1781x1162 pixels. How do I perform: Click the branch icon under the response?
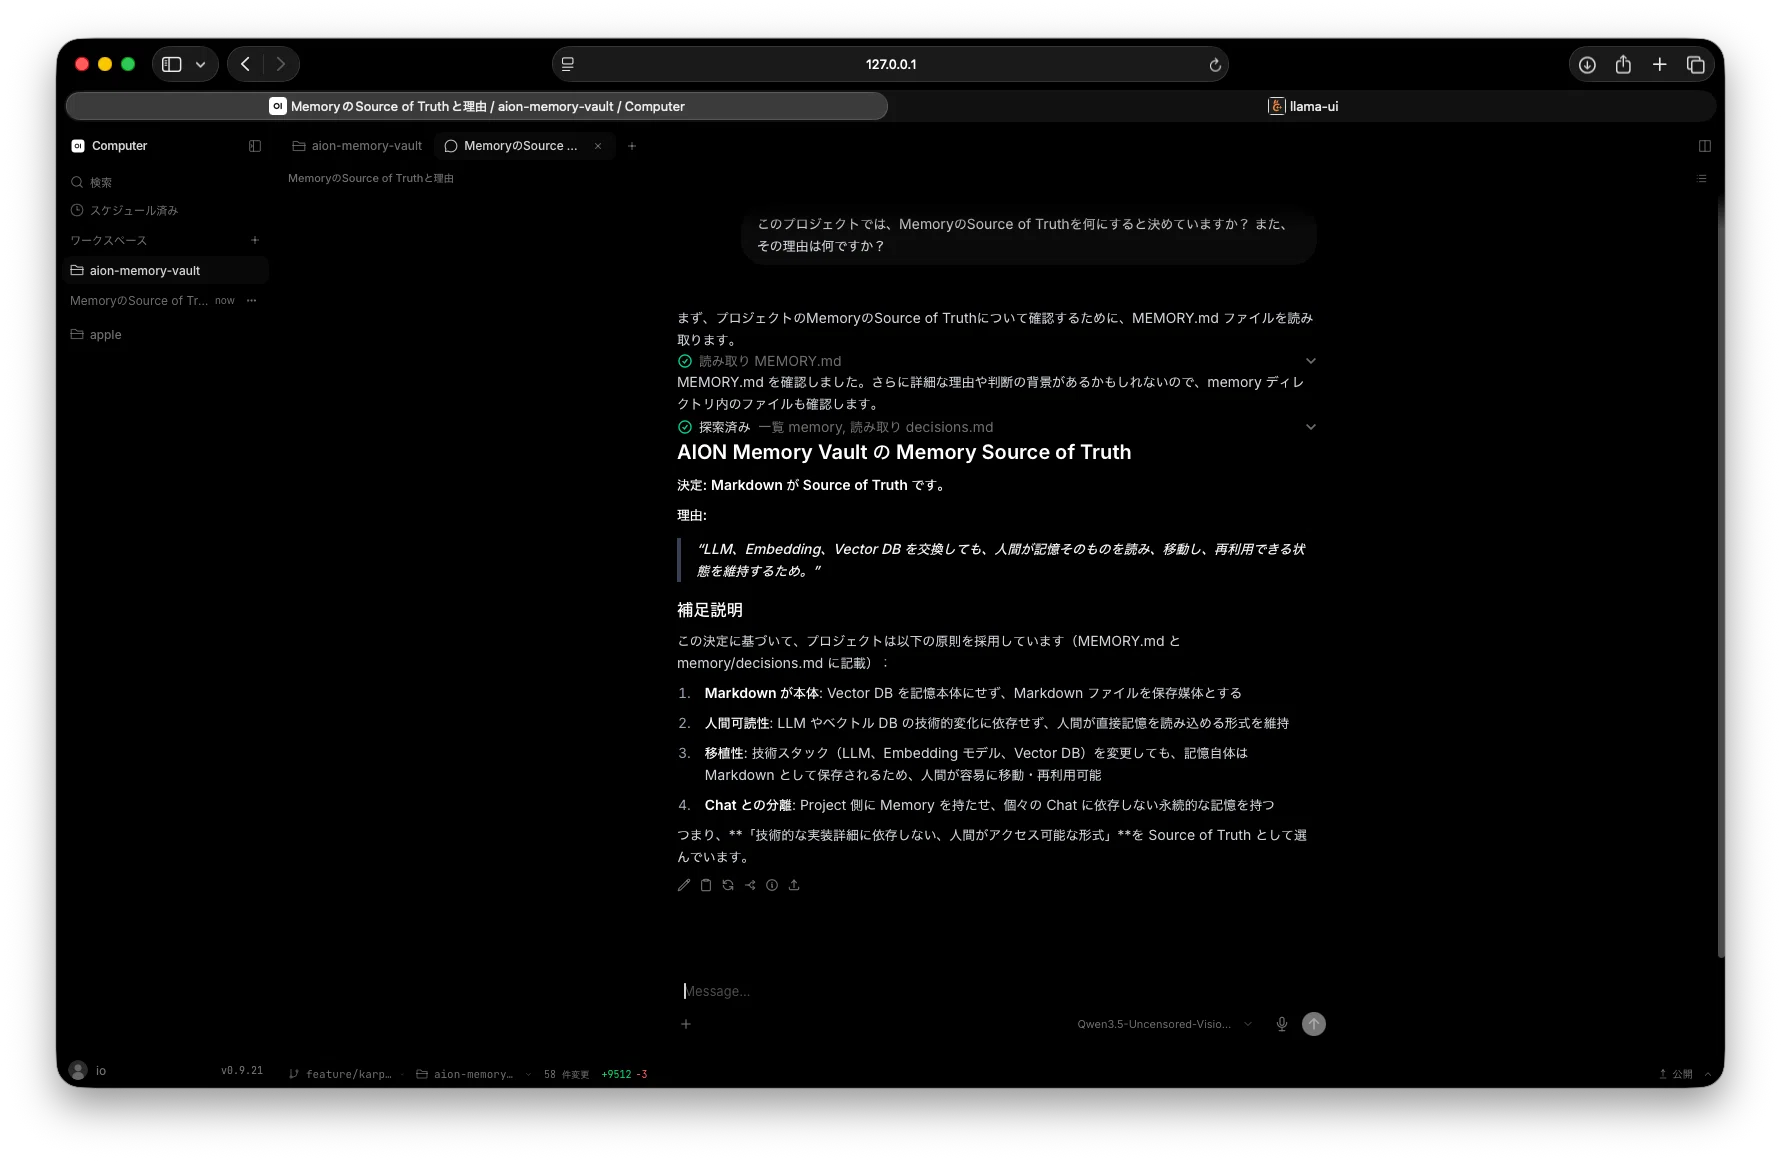[x=750, y=885]
